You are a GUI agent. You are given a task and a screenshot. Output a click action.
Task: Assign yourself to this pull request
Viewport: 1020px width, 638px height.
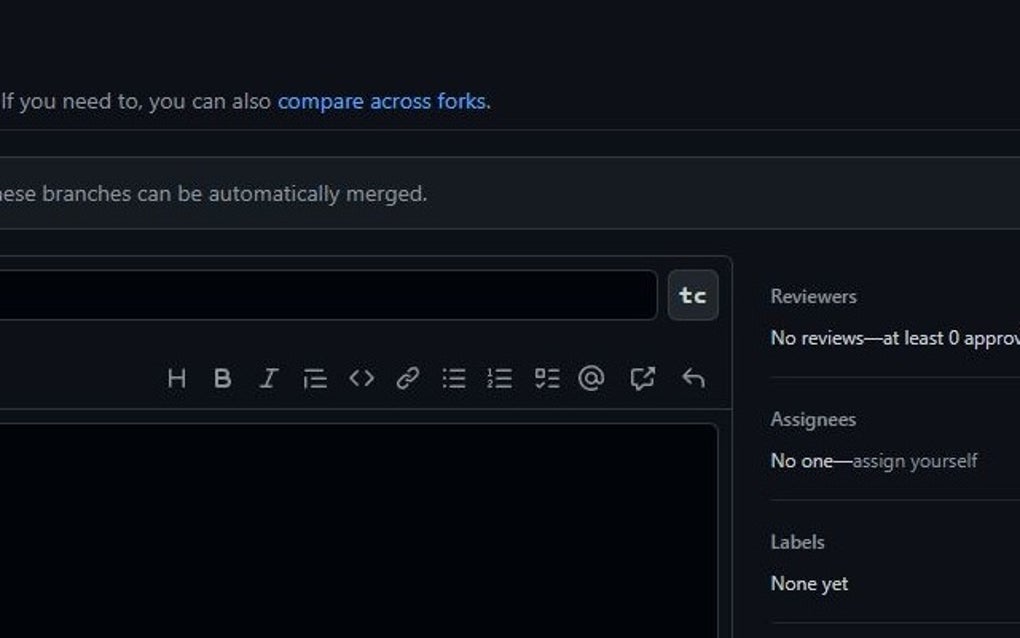point(915,461)
